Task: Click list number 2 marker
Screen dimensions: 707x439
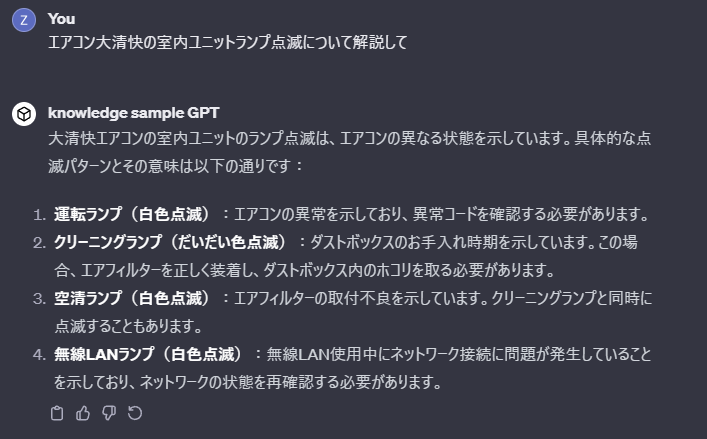Action: click(x=38, y=242)
